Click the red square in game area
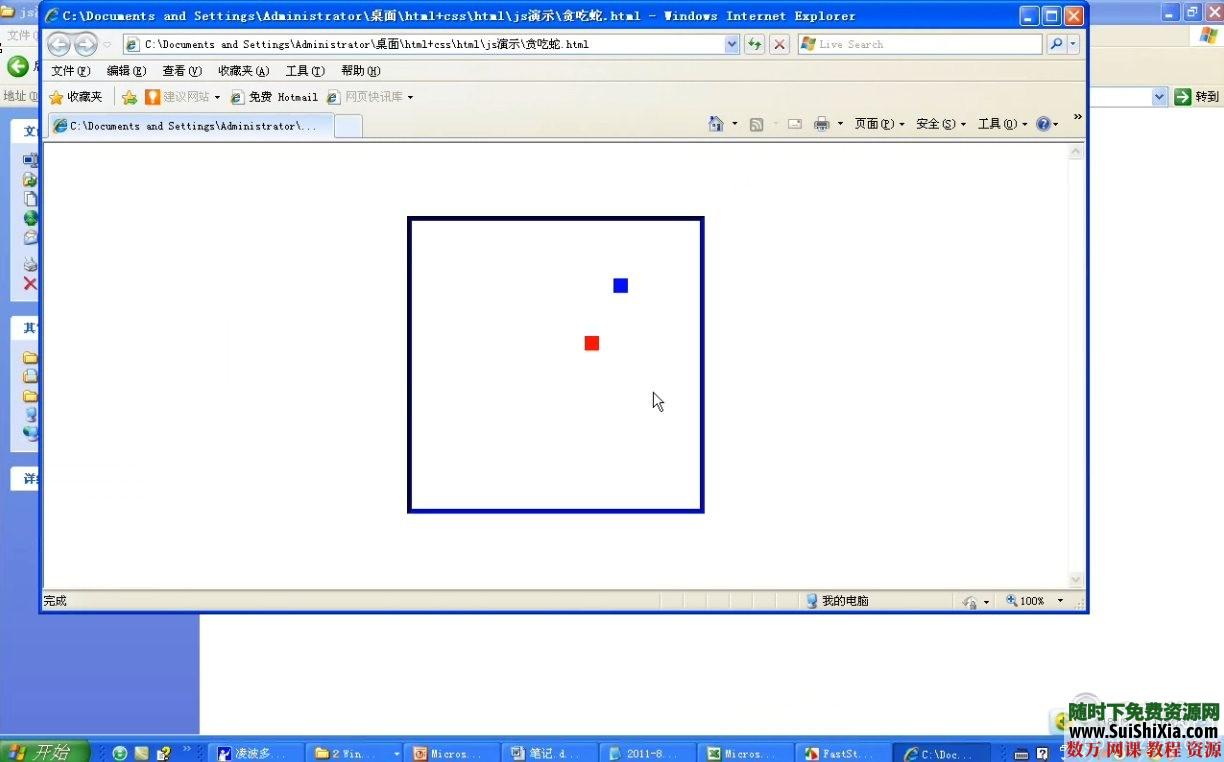 (x=592, y=343)
